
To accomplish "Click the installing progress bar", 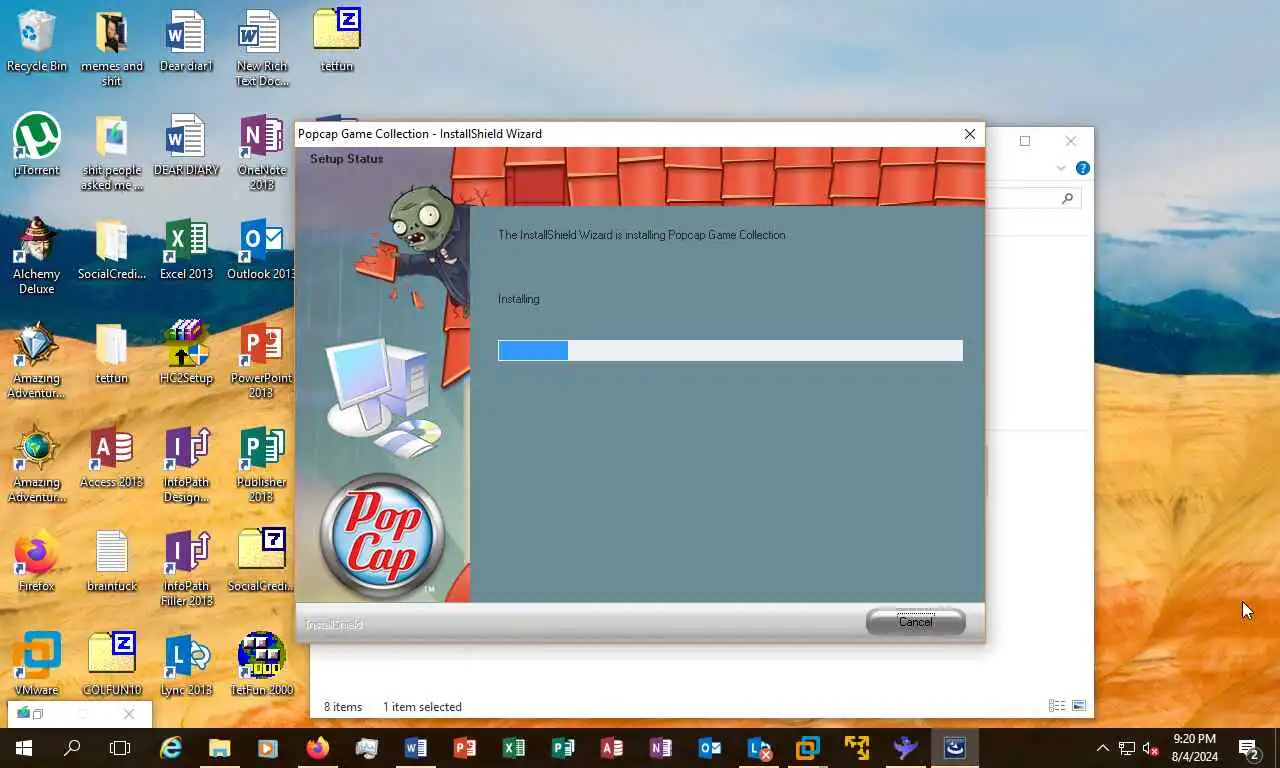I will [x=730, y=350].
